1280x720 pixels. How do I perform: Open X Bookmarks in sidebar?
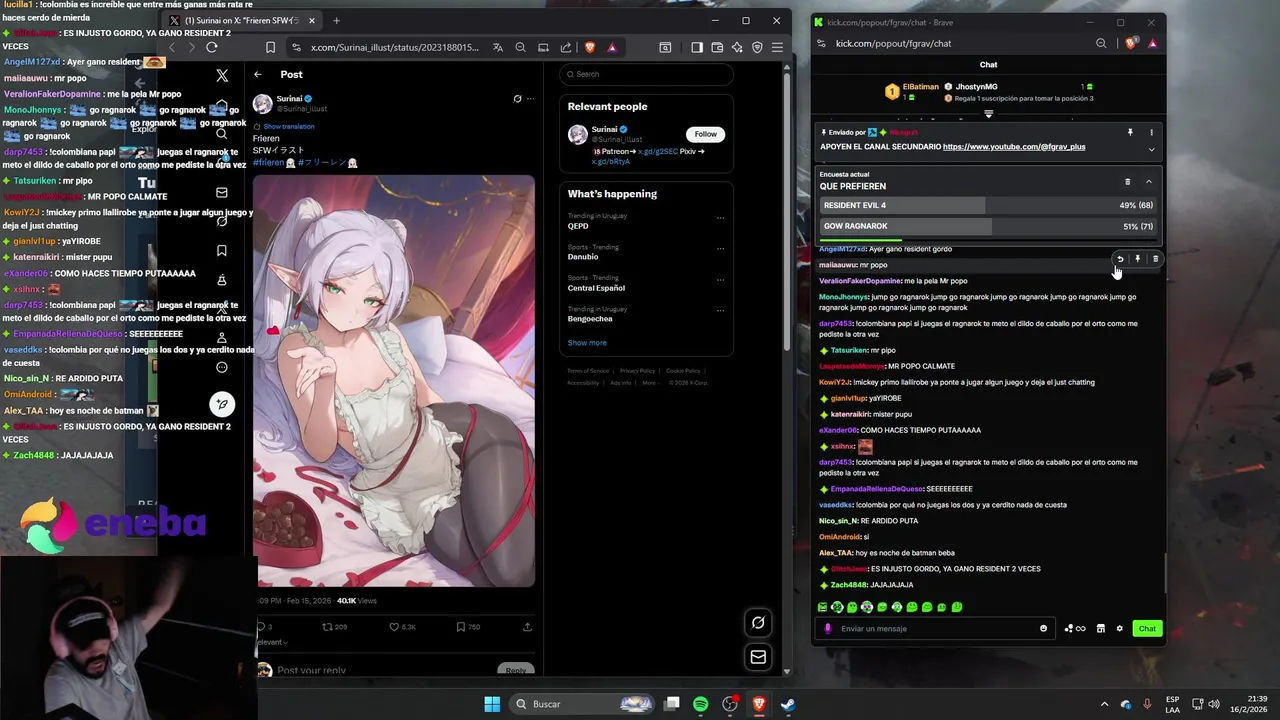(x=222, y=250)
